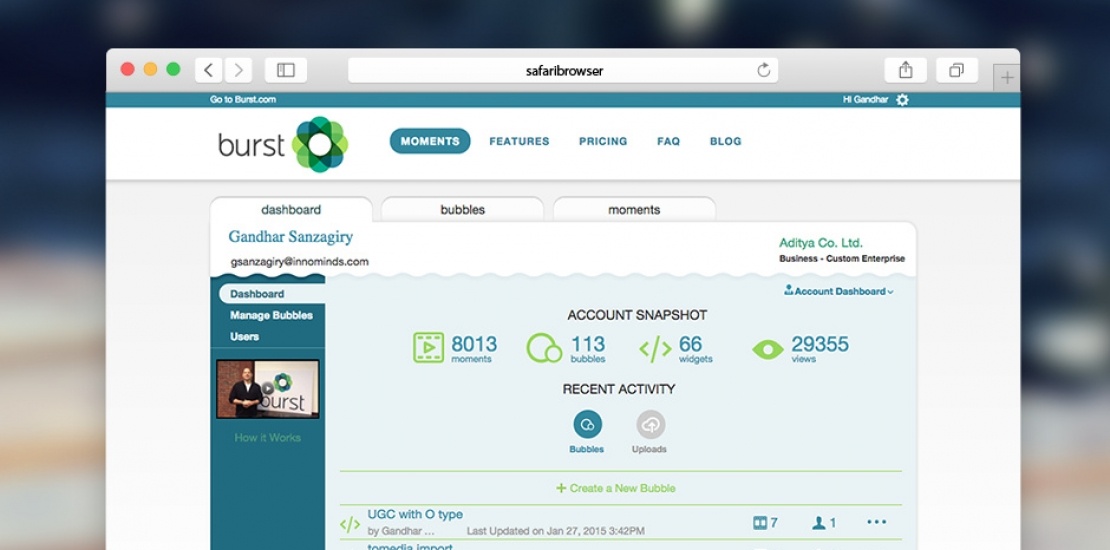The width and height of the screenshot is (1110, 550).
Task: Switch to the moments tab
Action: click(x=634, y=210)
